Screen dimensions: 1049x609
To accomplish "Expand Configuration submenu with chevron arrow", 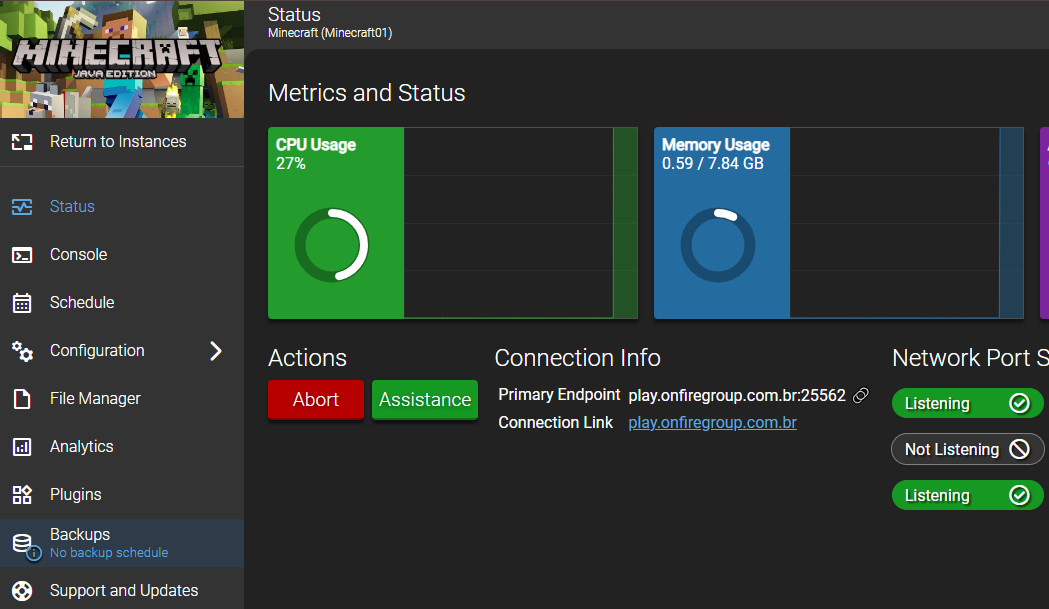I will pyautogui.click(x=216, y=351).
